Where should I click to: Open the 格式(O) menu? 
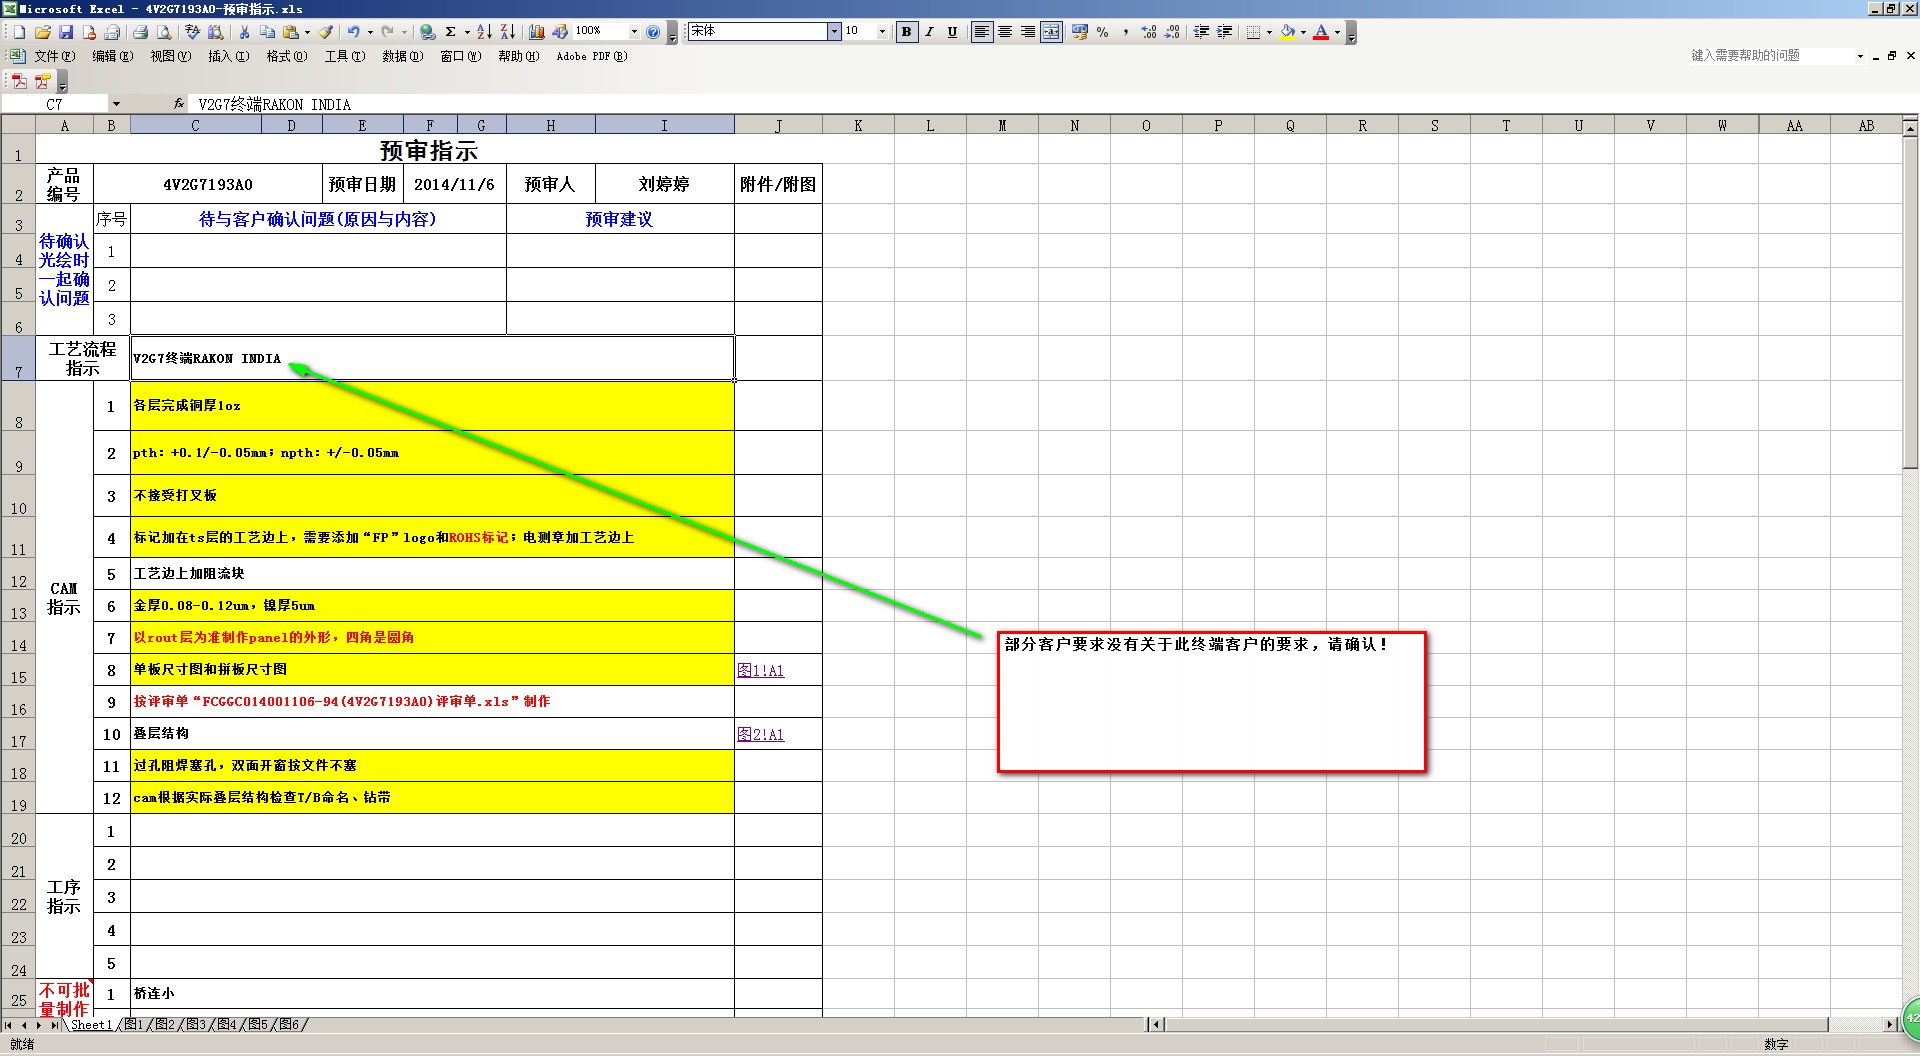coord(286,56)
